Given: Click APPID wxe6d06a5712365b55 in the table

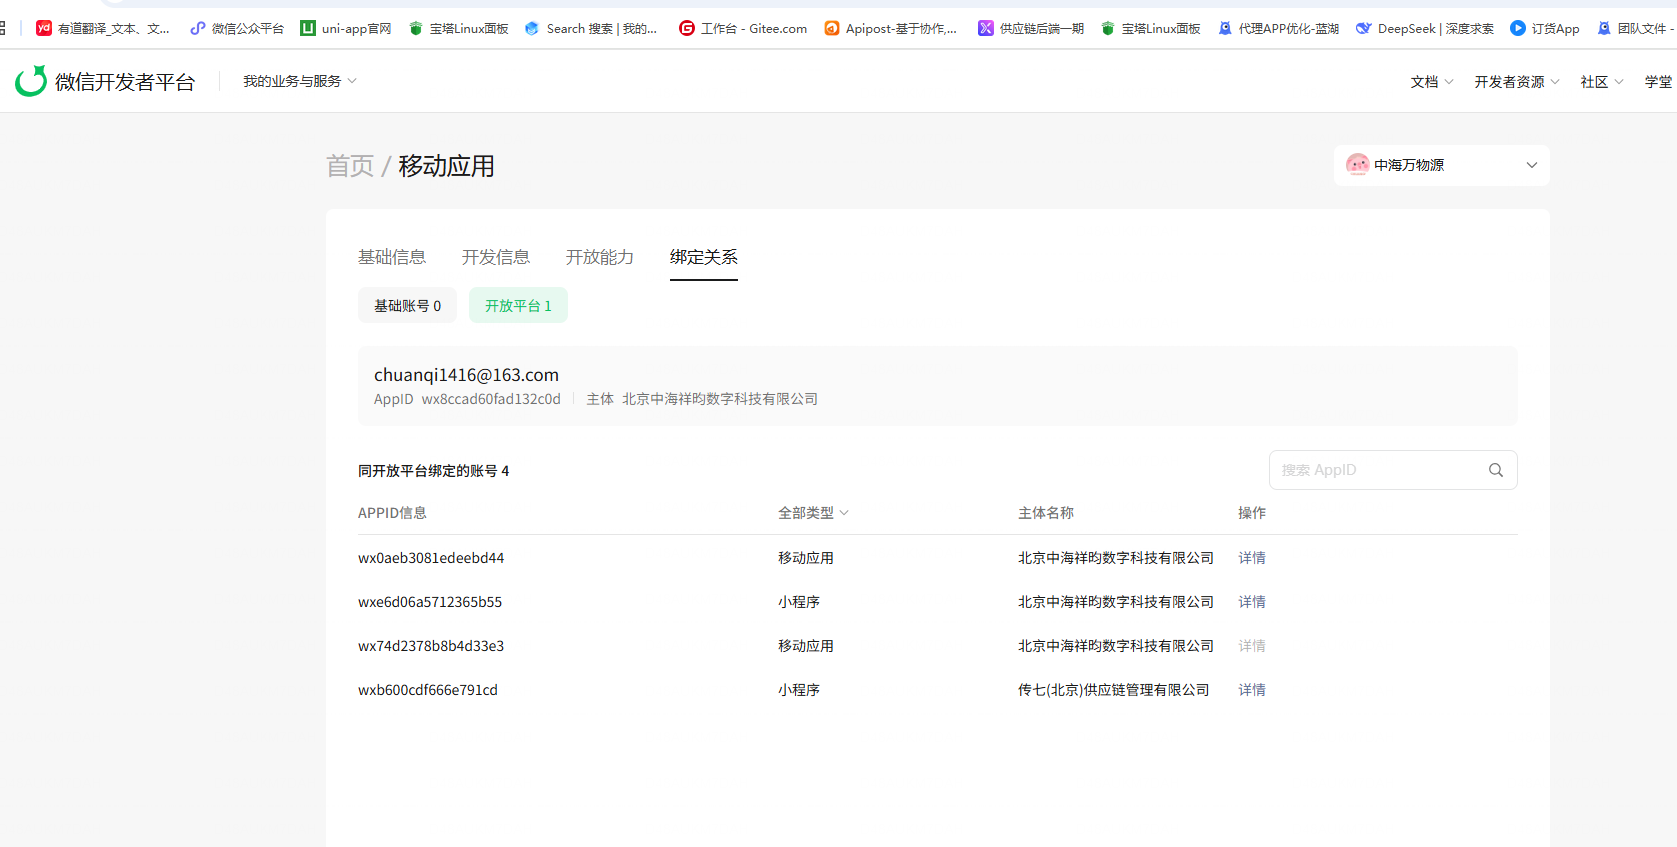Looking at the screenshot, I should [430, 602].
